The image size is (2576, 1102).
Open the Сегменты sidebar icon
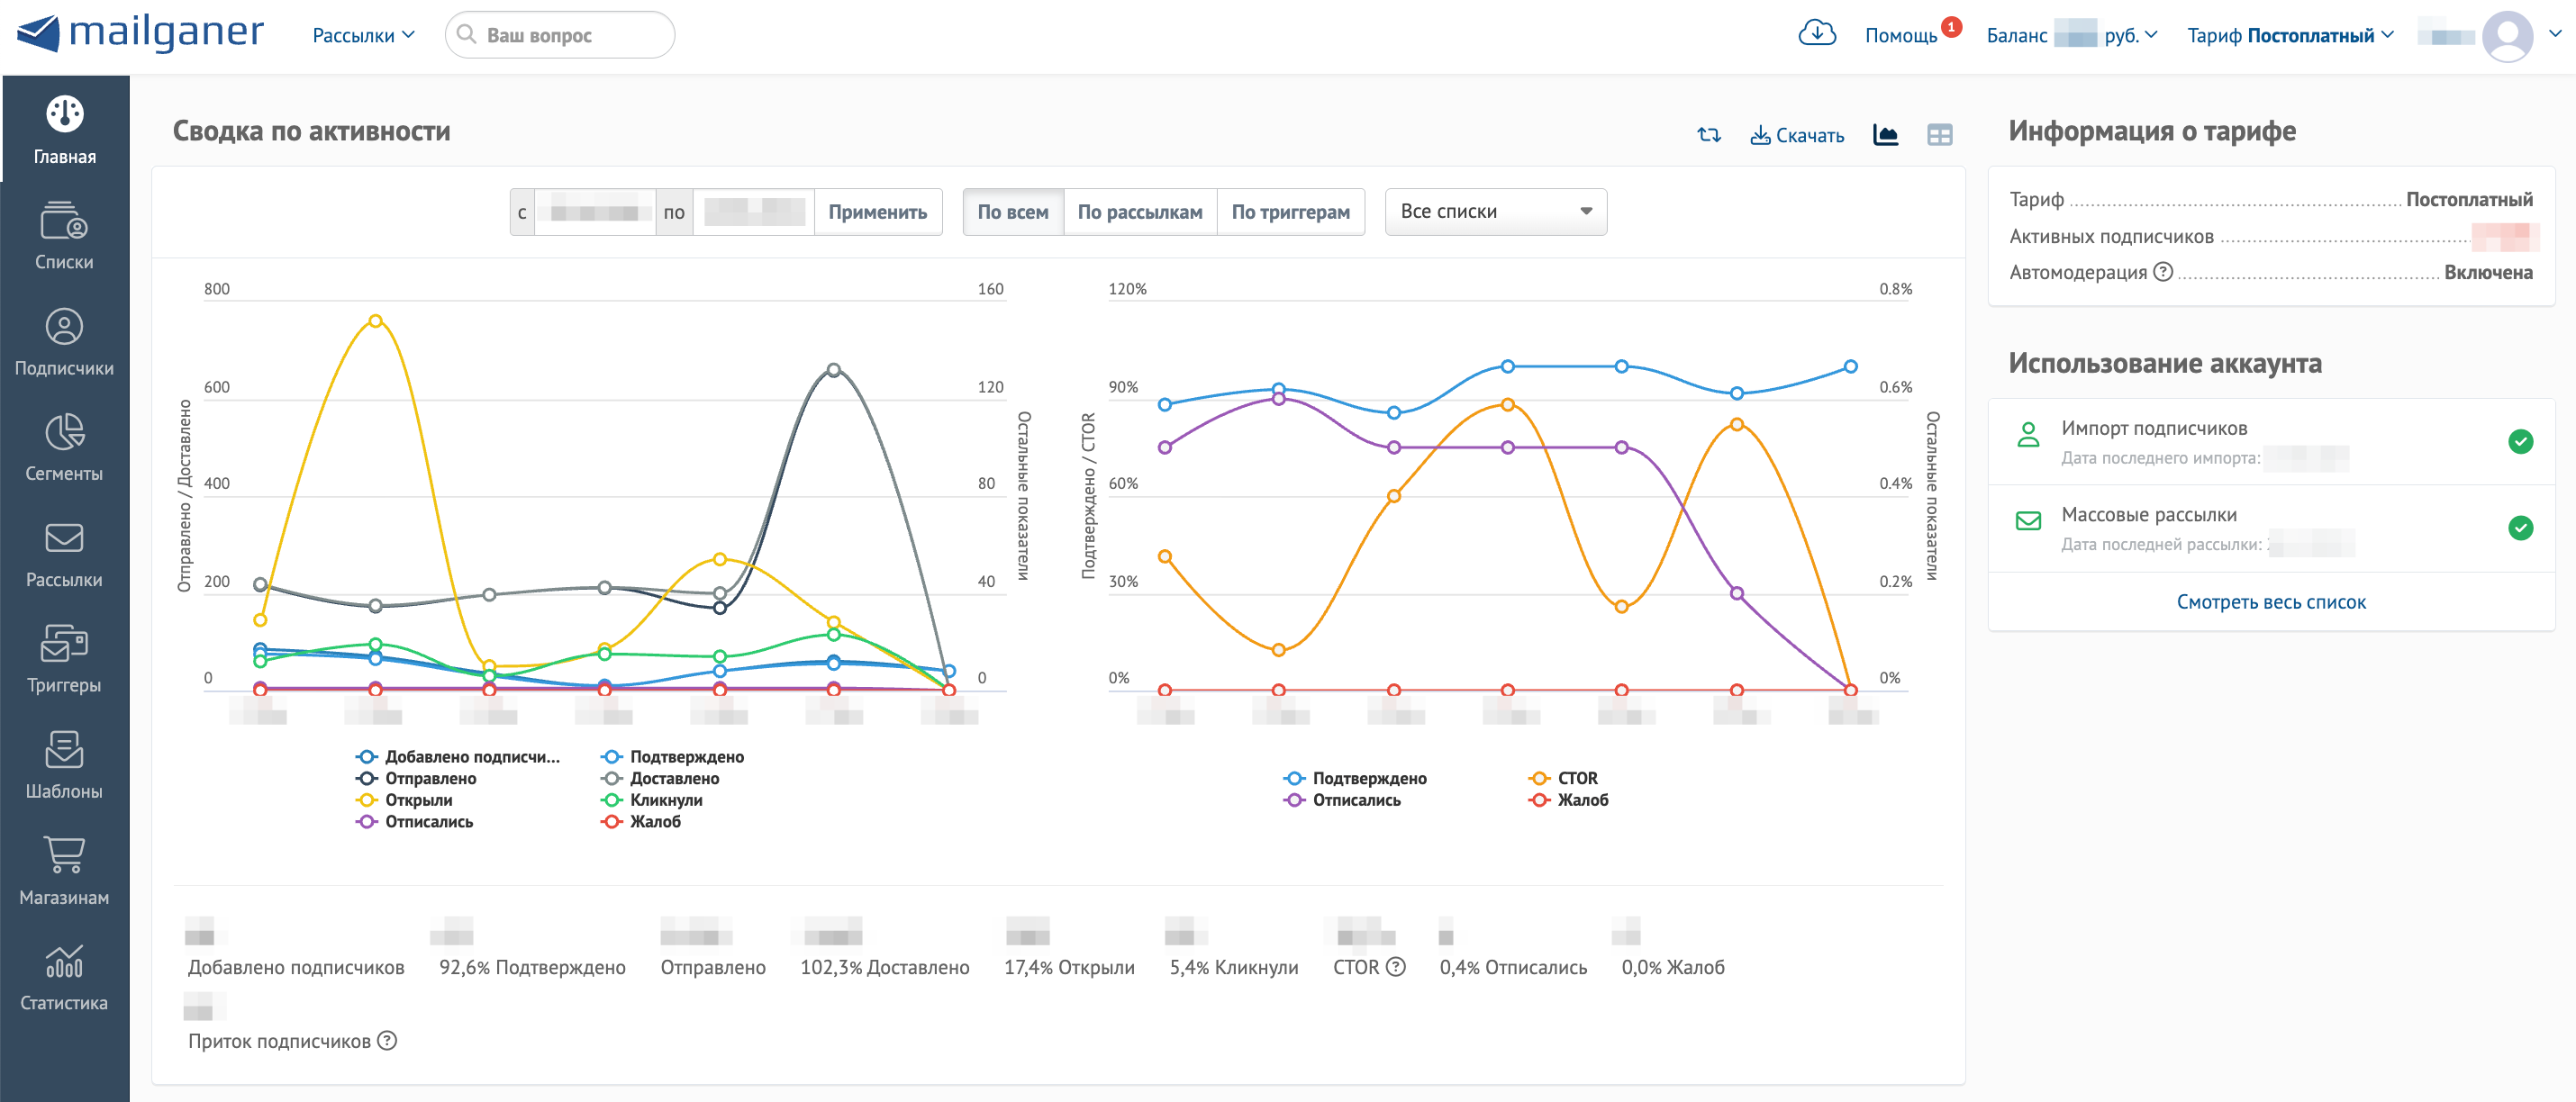(64, 447)
